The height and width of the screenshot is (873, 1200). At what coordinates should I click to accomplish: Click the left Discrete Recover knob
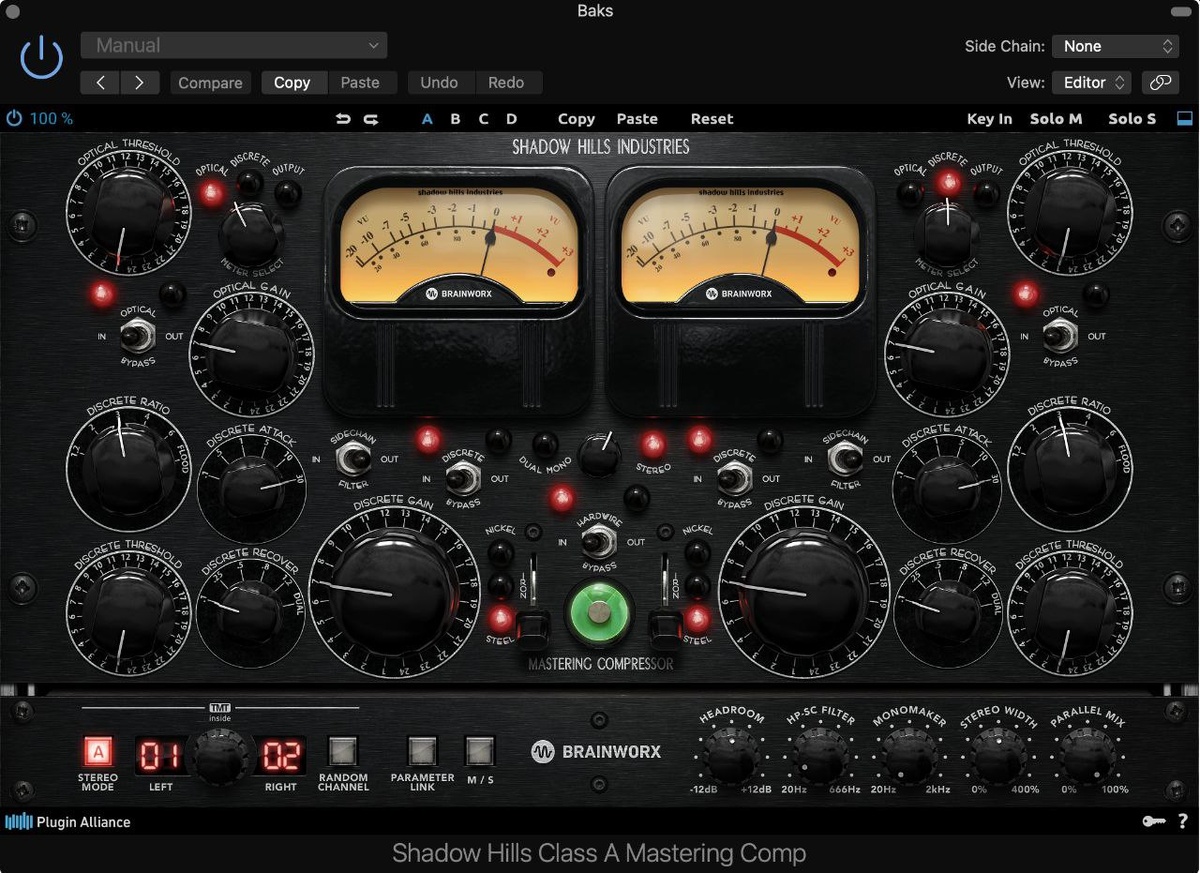(250, 614)
